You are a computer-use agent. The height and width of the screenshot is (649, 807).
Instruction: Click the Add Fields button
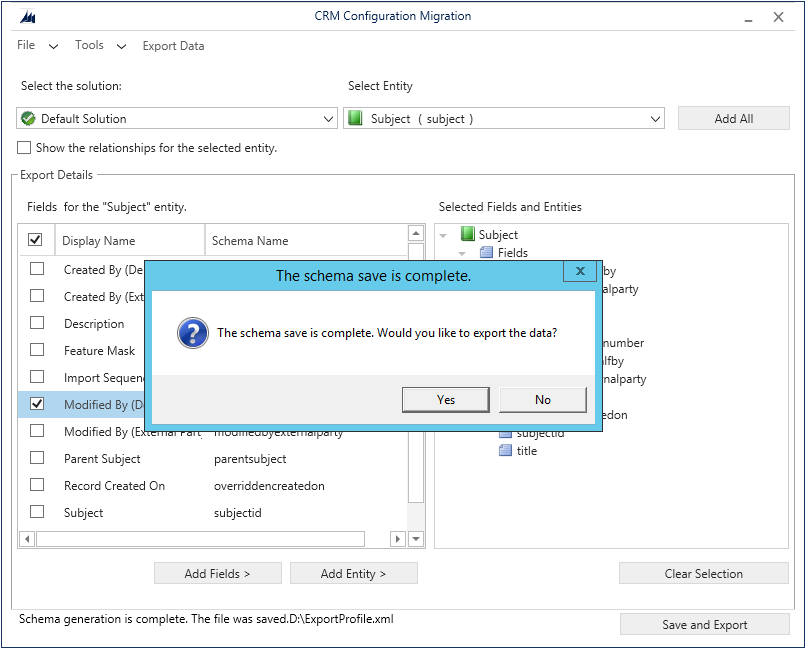[218, 573]
